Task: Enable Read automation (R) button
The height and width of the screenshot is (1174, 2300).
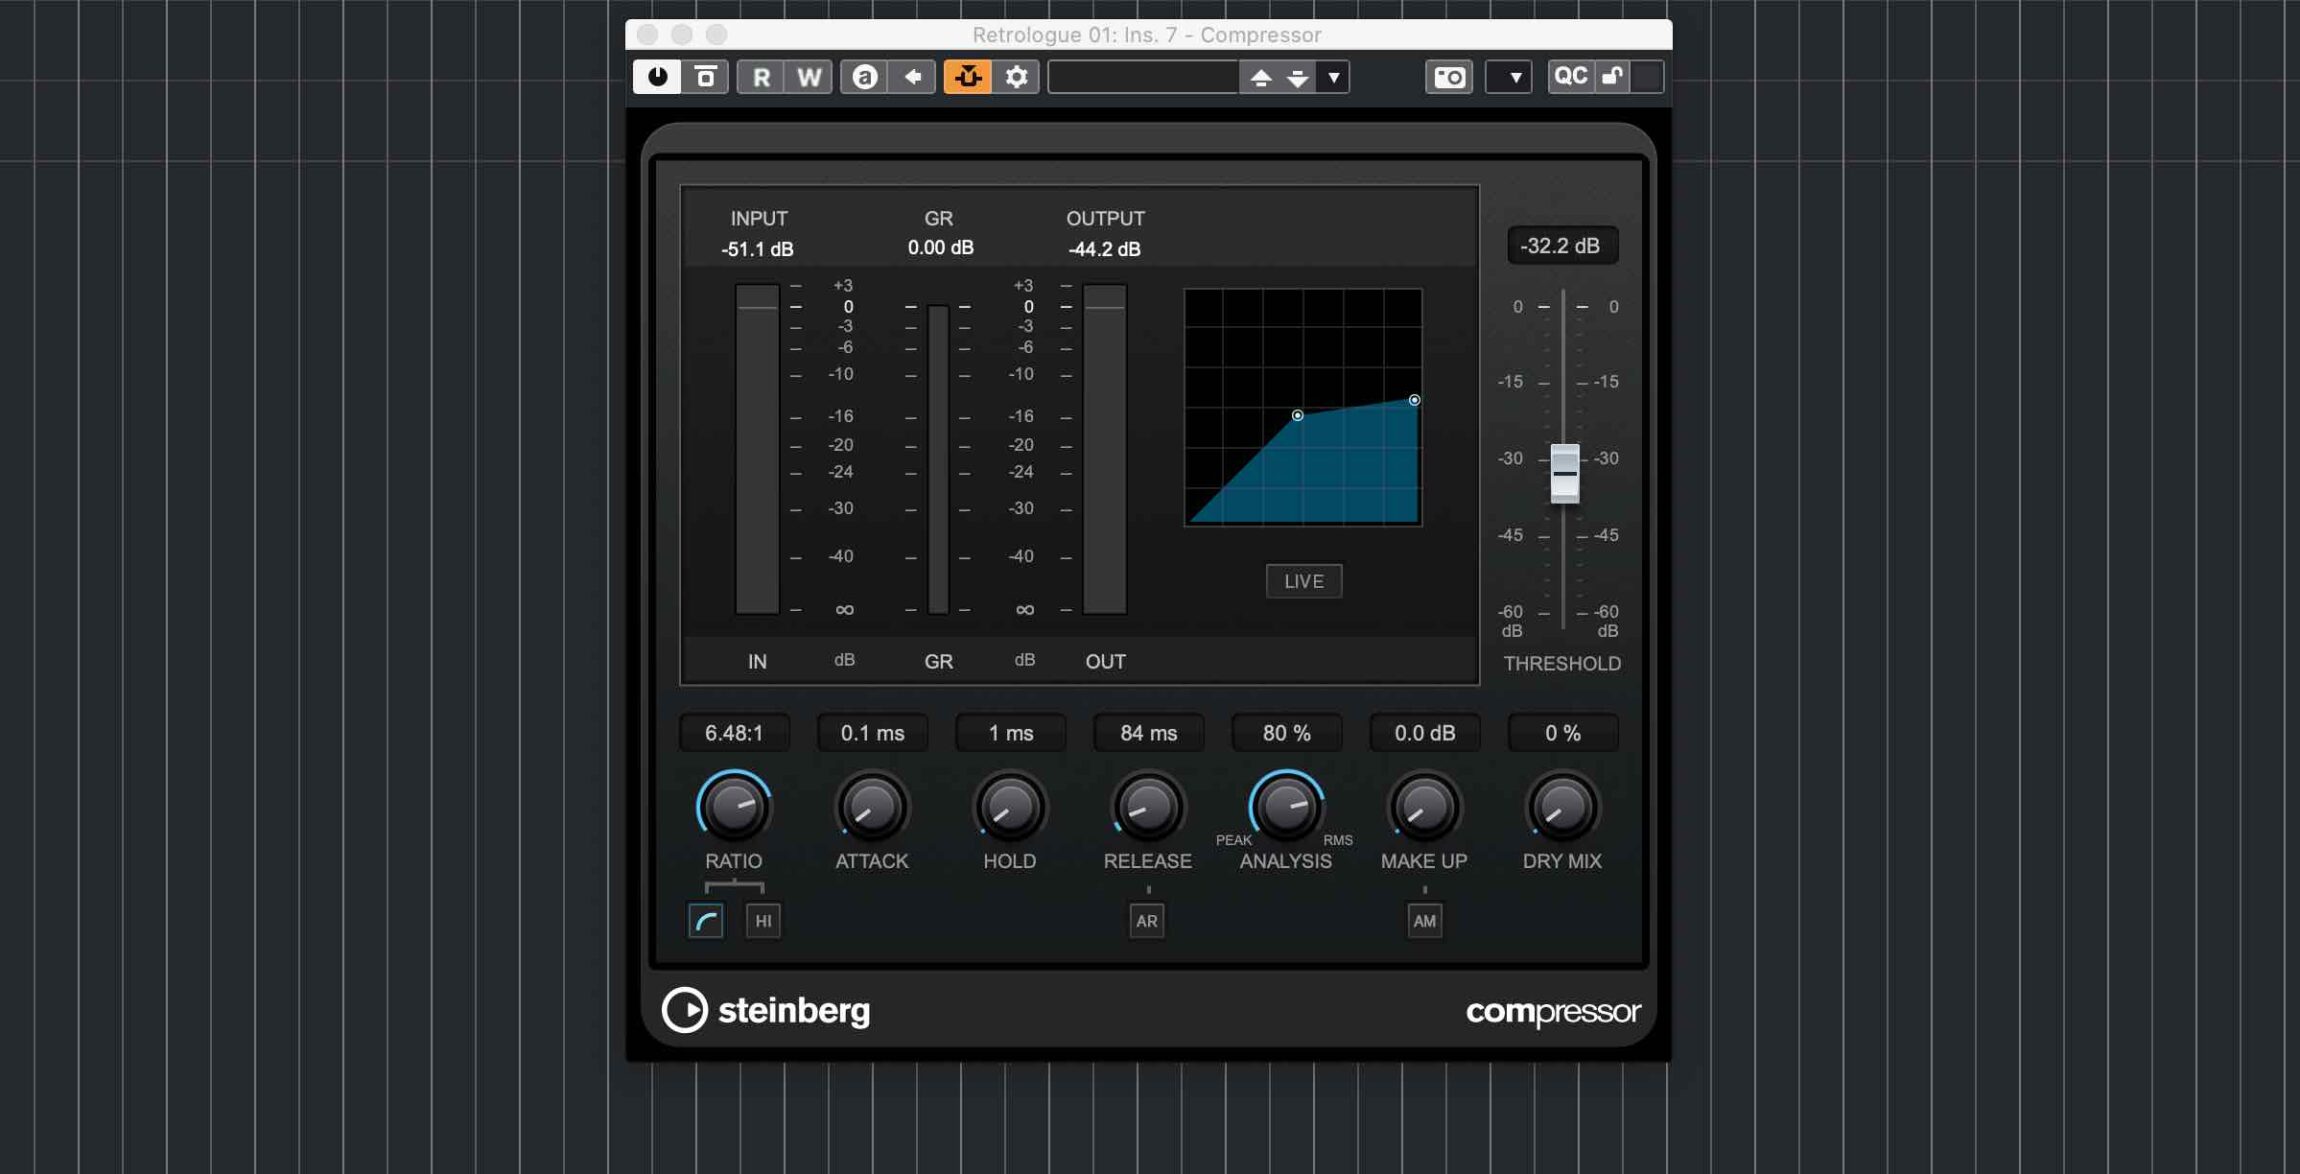Action: (761, 77)
